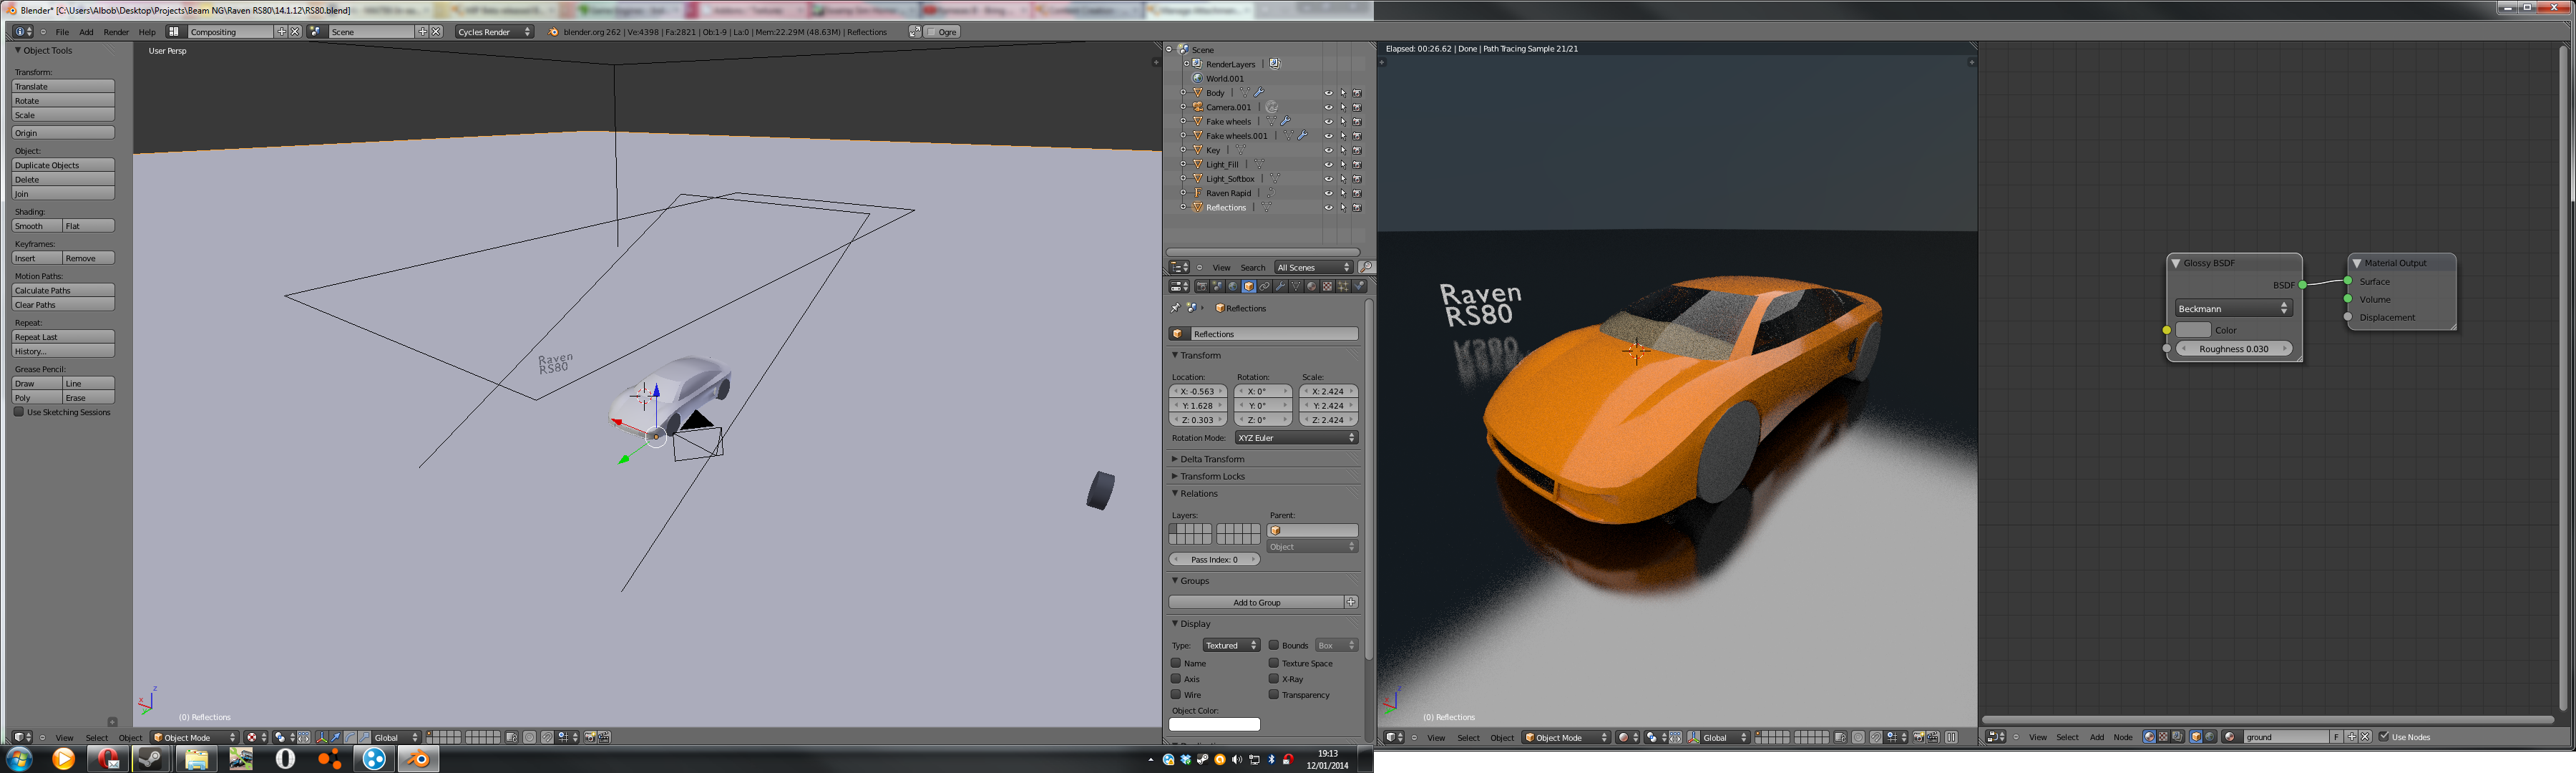The width and height of the screenshot is (2576, 773).
Task: Click Blender icon in Windows taskbar
Action: pos(418,759)
